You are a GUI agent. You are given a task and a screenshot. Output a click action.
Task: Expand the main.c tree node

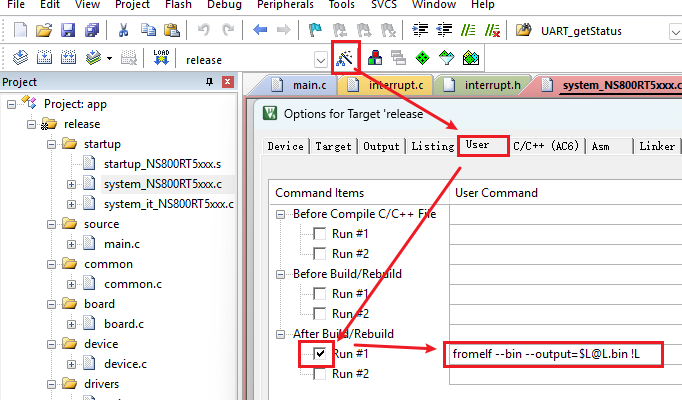pyautogui.click(x=71, y=244)
